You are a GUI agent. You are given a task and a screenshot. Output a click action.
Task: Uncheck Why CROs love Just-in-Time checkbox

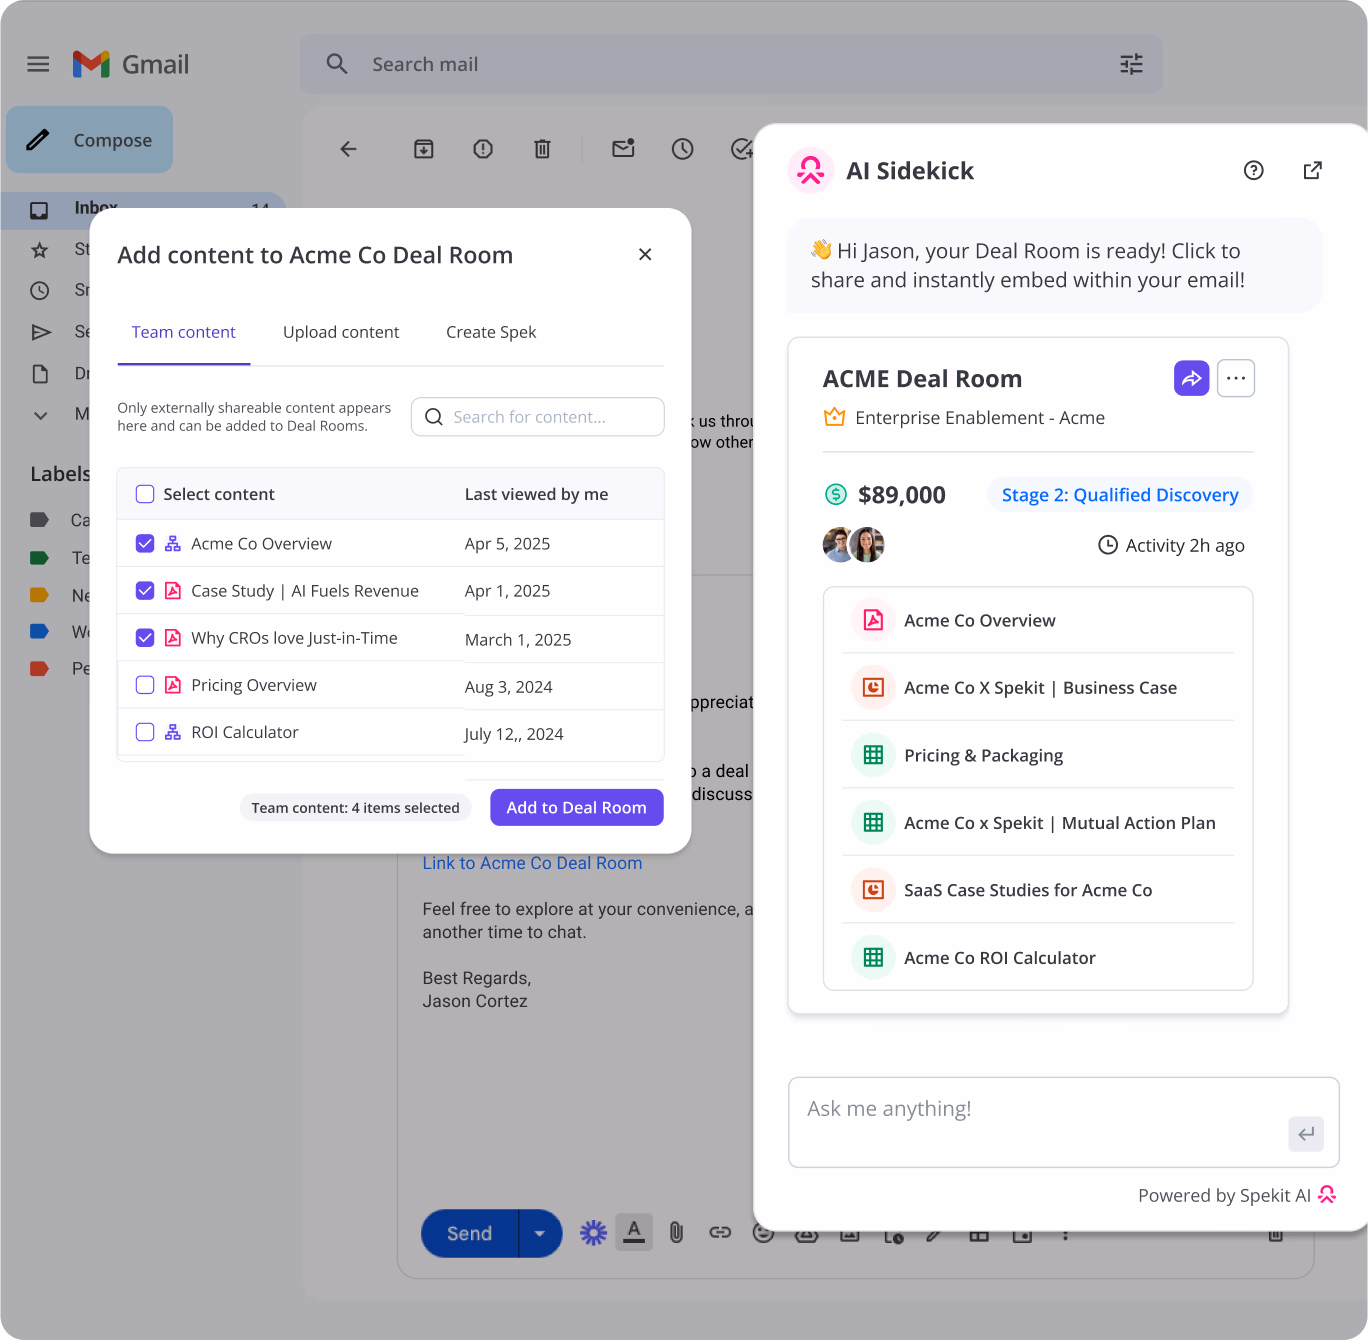(x=145, y=638)
